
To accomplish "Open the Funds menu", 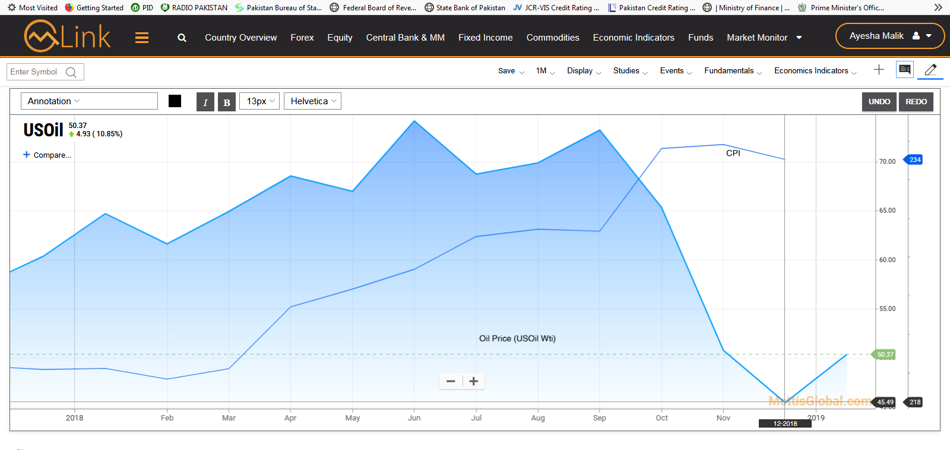I will (x=700, y=38).
